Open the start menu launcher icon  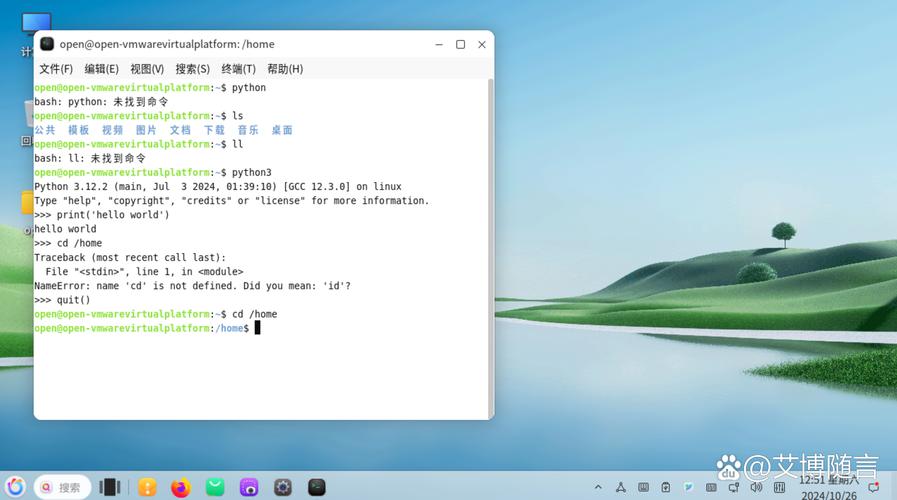coord(15,487)
